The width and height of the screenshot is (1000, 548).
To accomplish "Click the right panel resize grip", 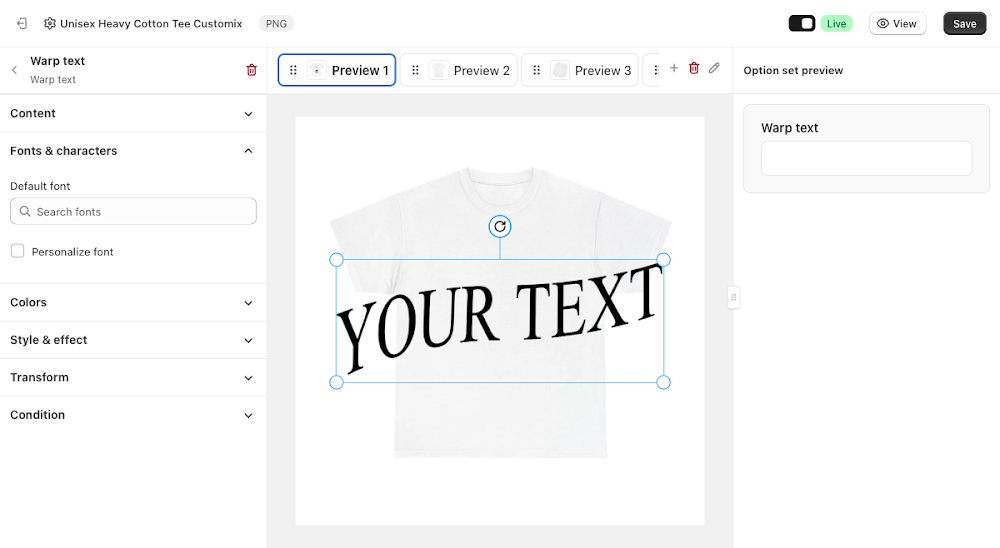I will point(733,297).
